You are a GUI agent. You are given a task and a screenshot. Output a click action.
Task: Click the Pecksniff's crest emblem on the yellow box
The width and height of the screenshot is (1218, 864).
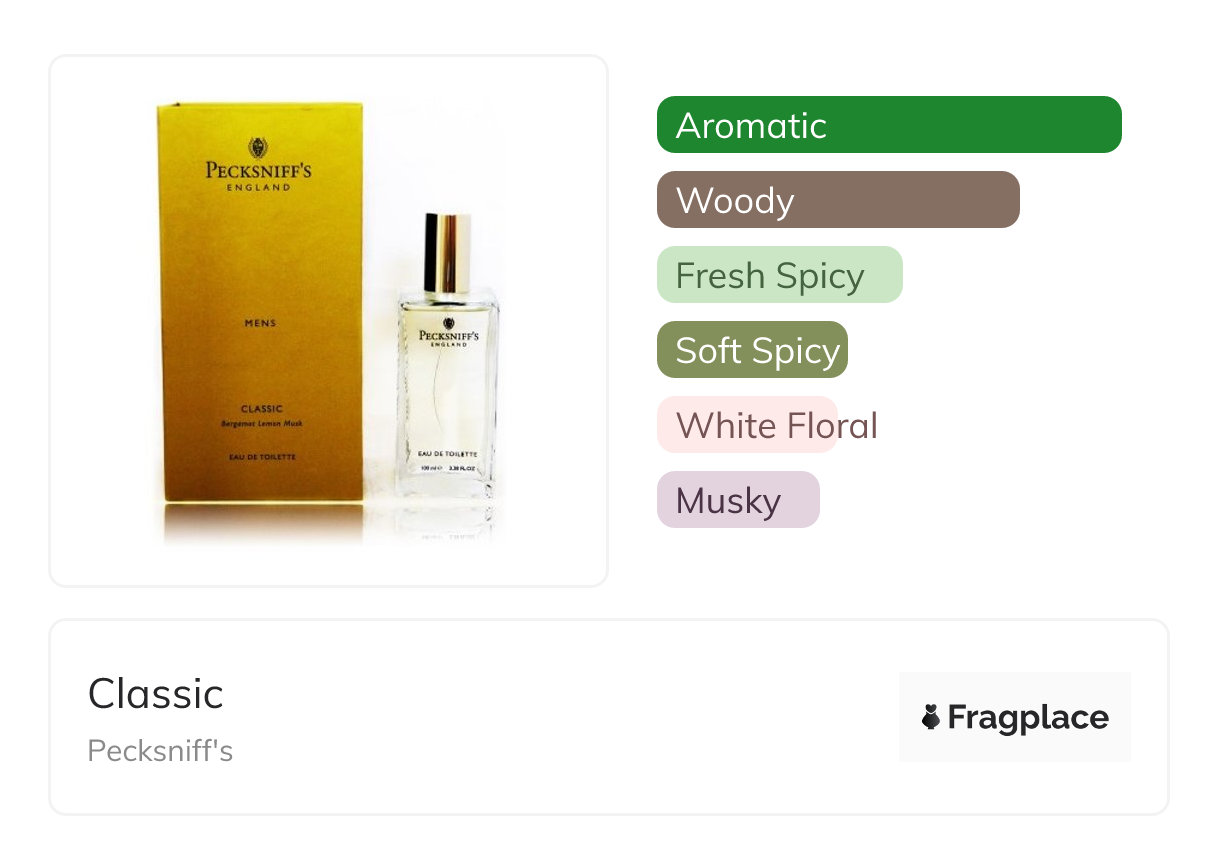click(x=259, y=148)
